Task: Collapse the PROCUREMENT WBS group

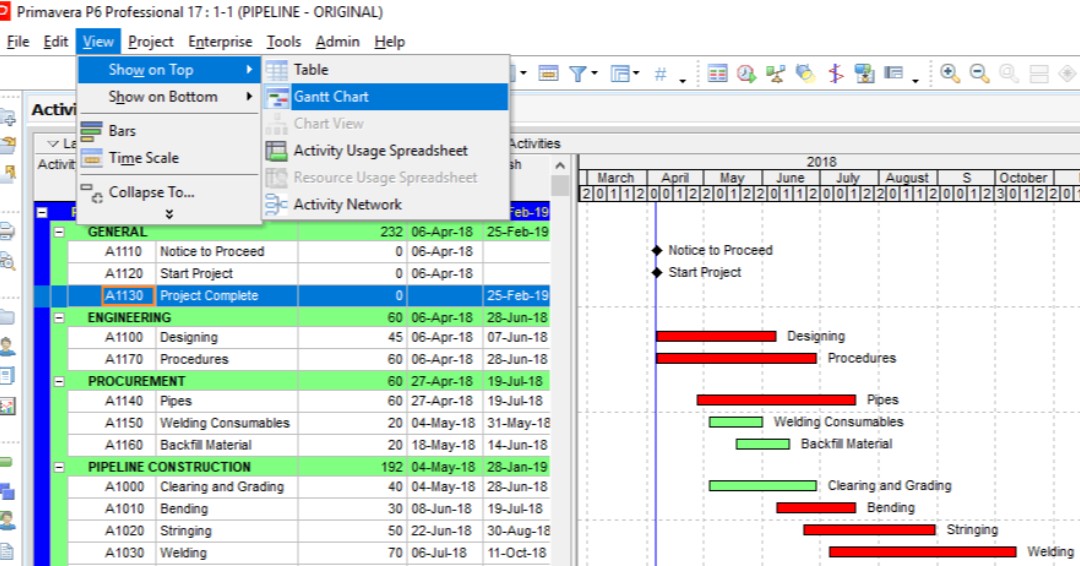Action: [59, 381]
